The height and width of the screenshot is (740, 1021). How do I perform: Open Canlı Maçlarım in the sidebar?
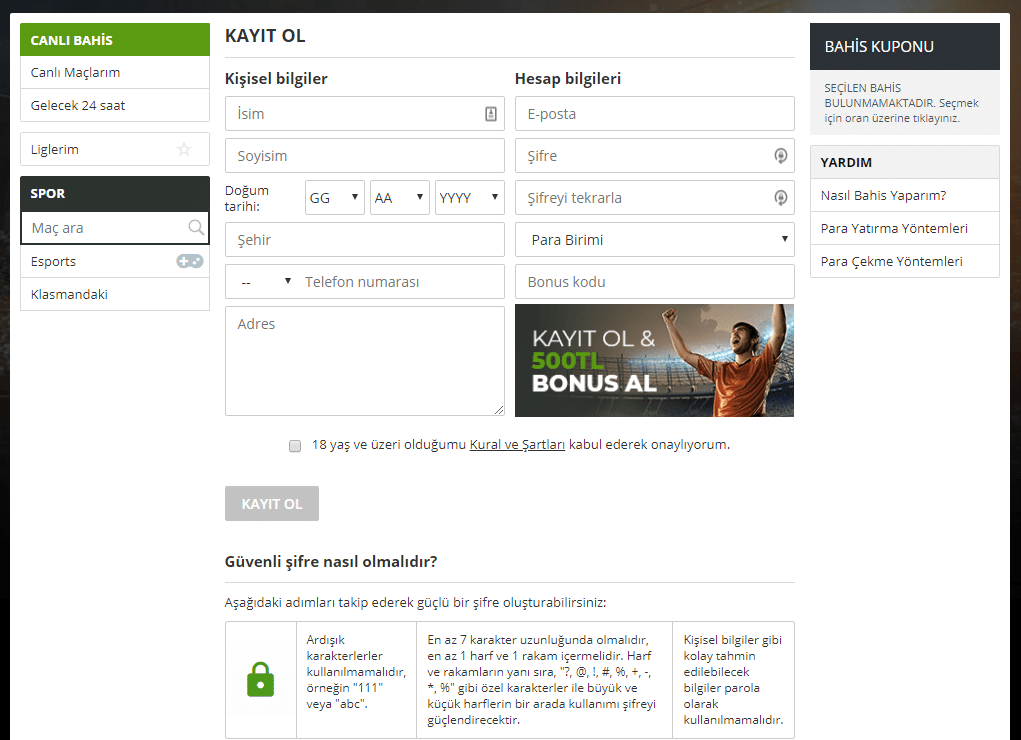click(x=76, y=73)
